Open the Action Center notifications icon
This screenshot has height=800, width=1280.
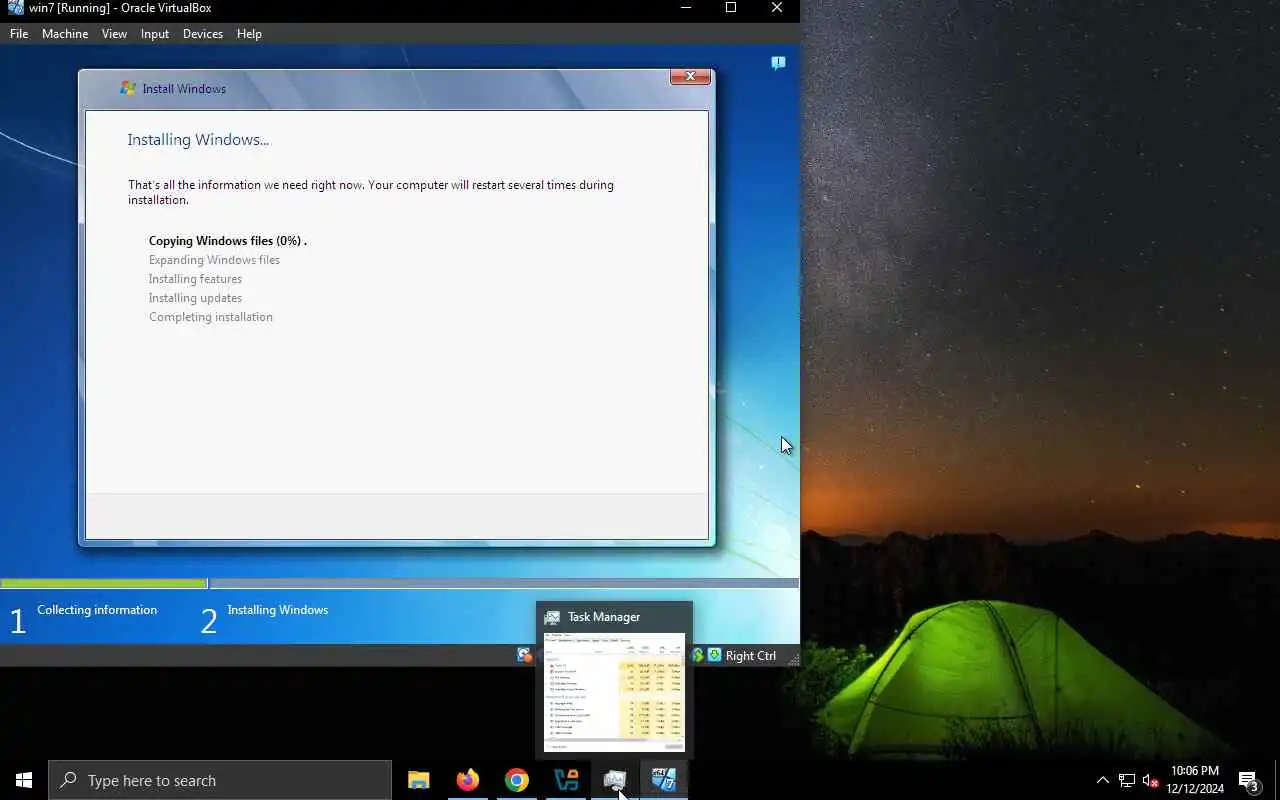pos(1249,780)
